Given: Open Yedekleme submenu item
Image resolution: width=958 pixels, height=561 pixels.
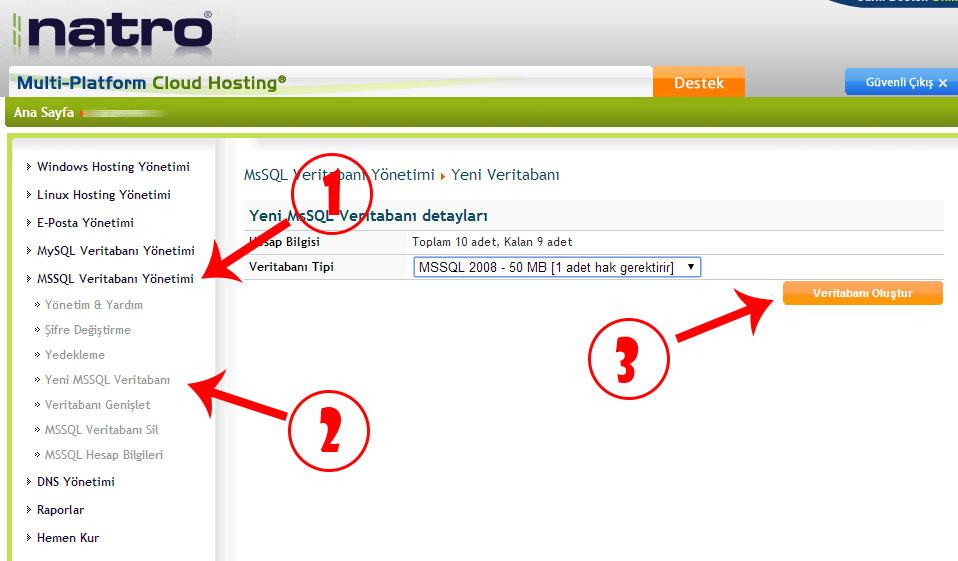Looking at the screenshot, I should [75, 354].
